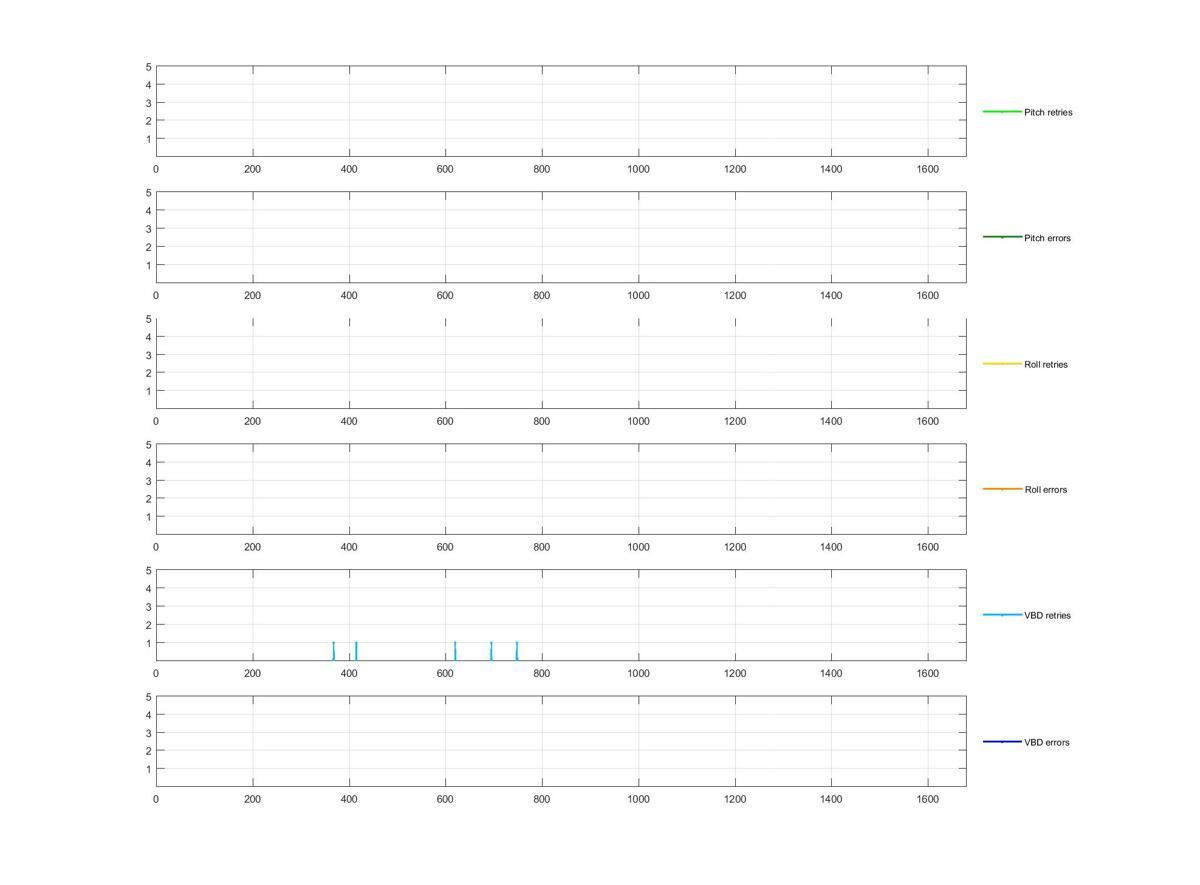This screenshot has width=1200, height=885.
Task: Click the Pitch retries legend label
Action: click(1048, 112)
